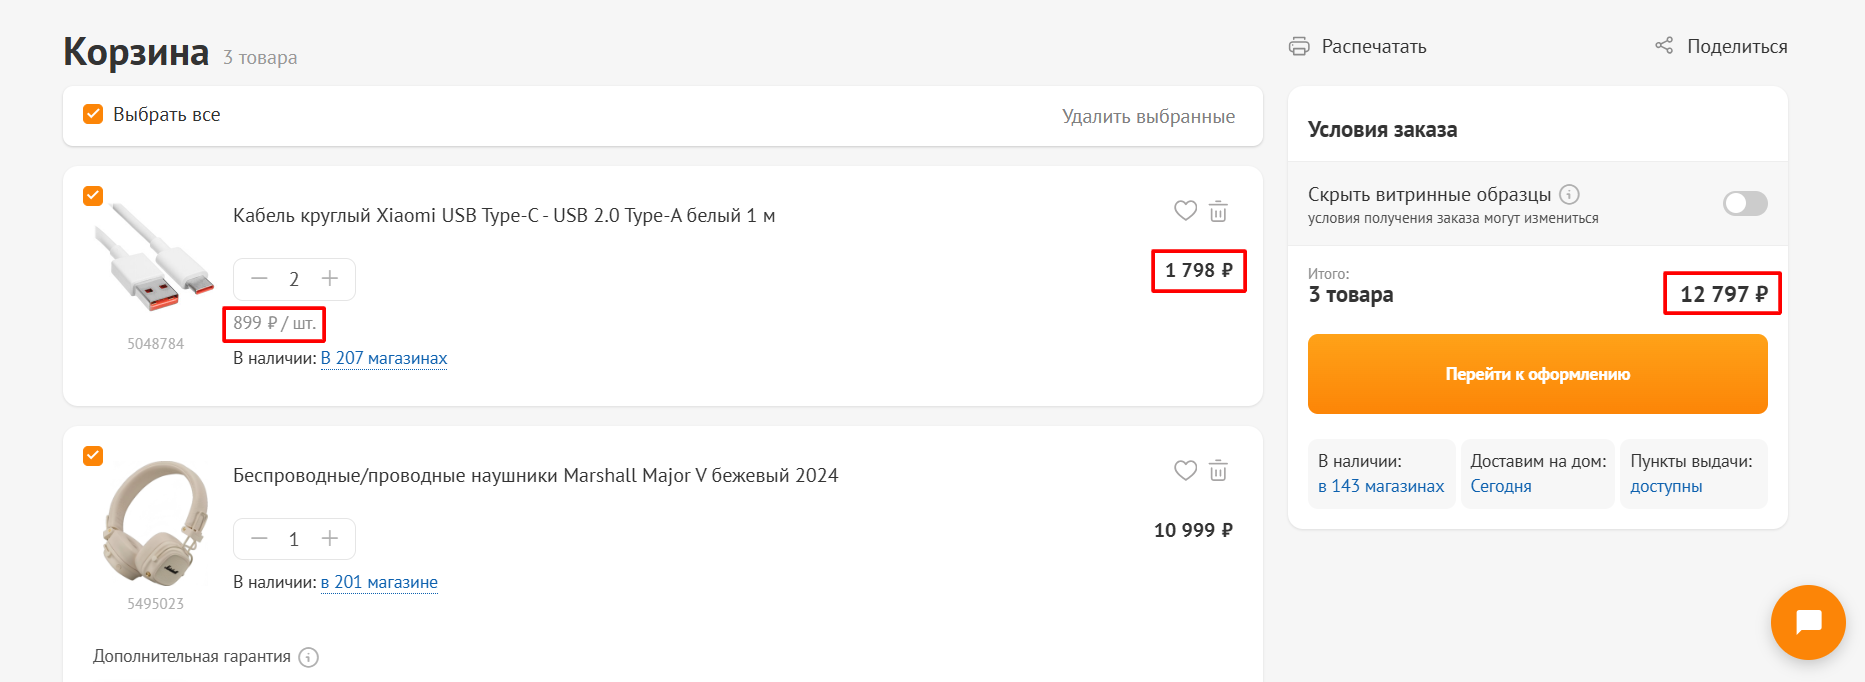Decrease Xiaomi cable quantity with minus
Image resolution: width=1865 pixels, height=682 pixels.
coord(260,279)
